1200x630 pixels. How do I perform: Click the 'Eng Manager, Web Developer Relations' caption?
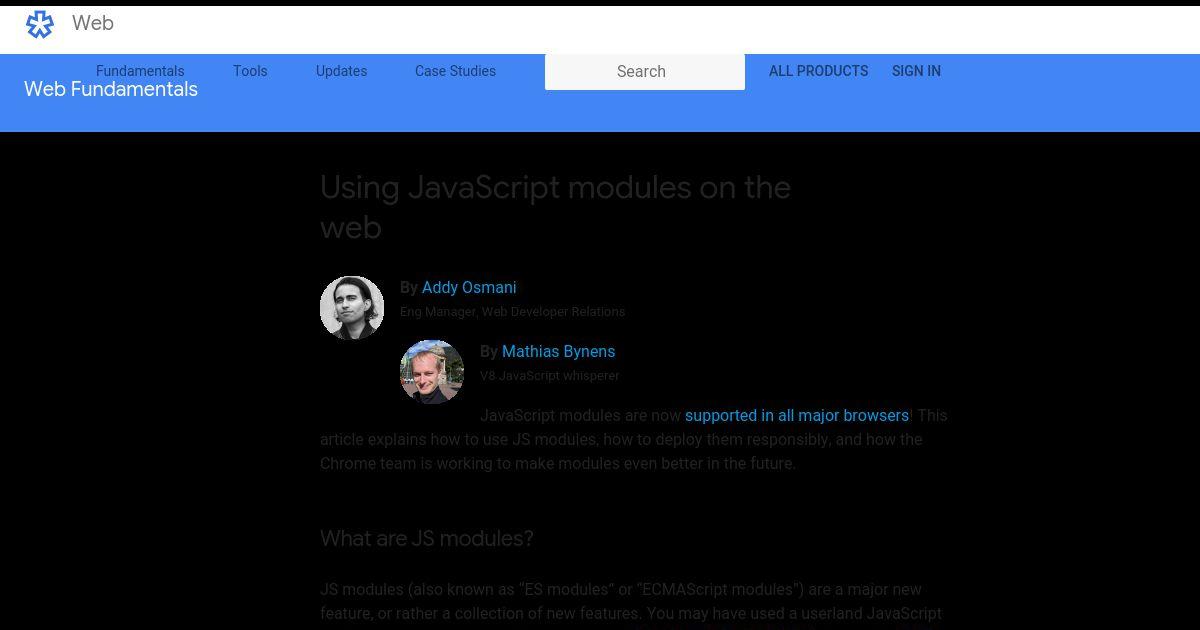(512, 312)
